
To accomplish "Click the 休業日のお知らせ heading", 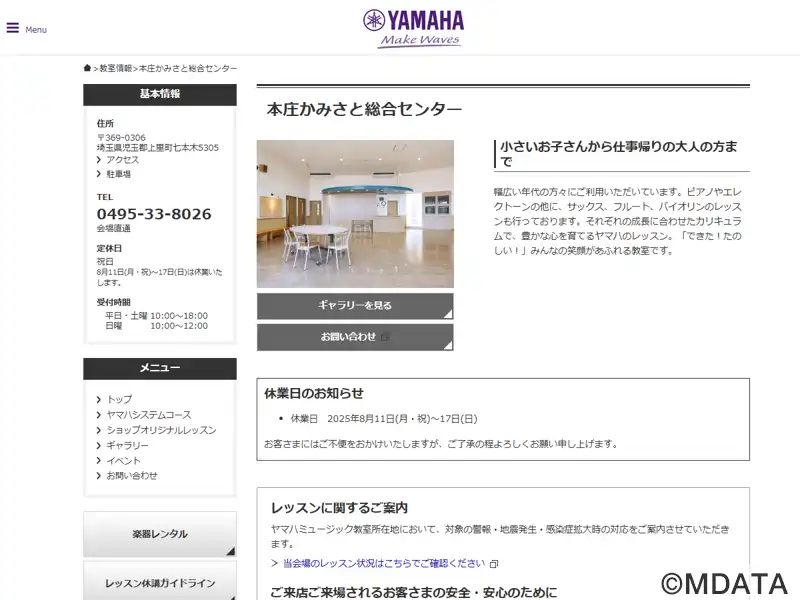I will click(x=314, y=393).
